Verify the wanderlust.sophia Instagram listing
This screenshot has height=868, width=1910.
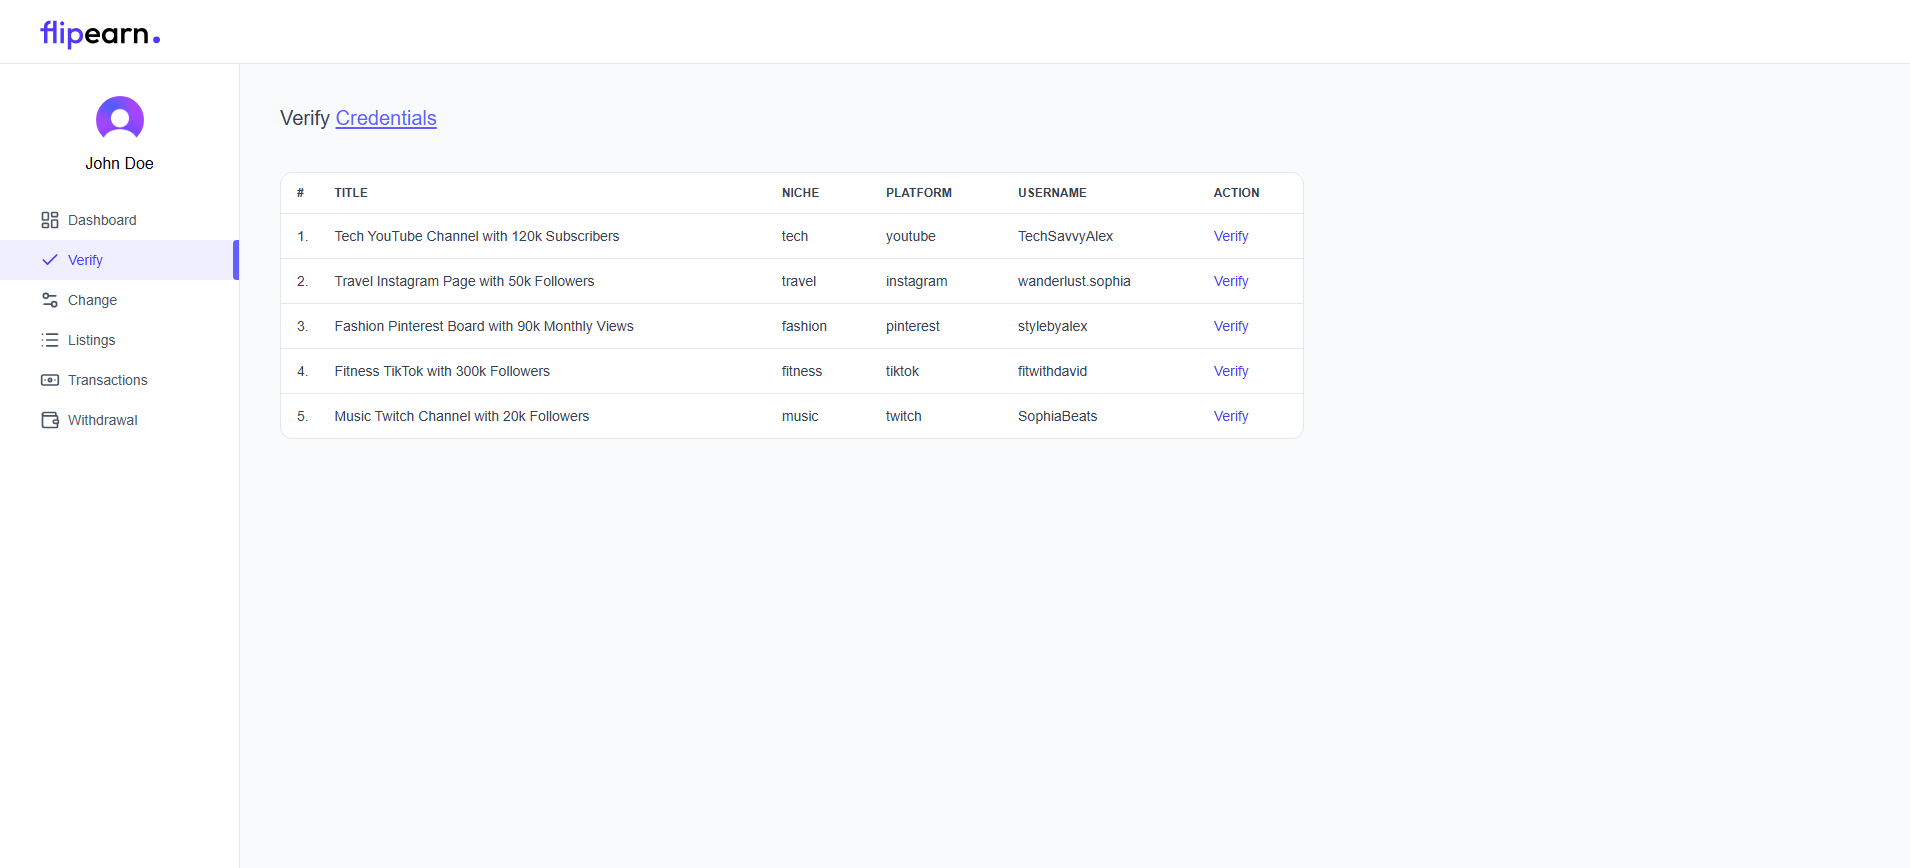(1231, 281)
